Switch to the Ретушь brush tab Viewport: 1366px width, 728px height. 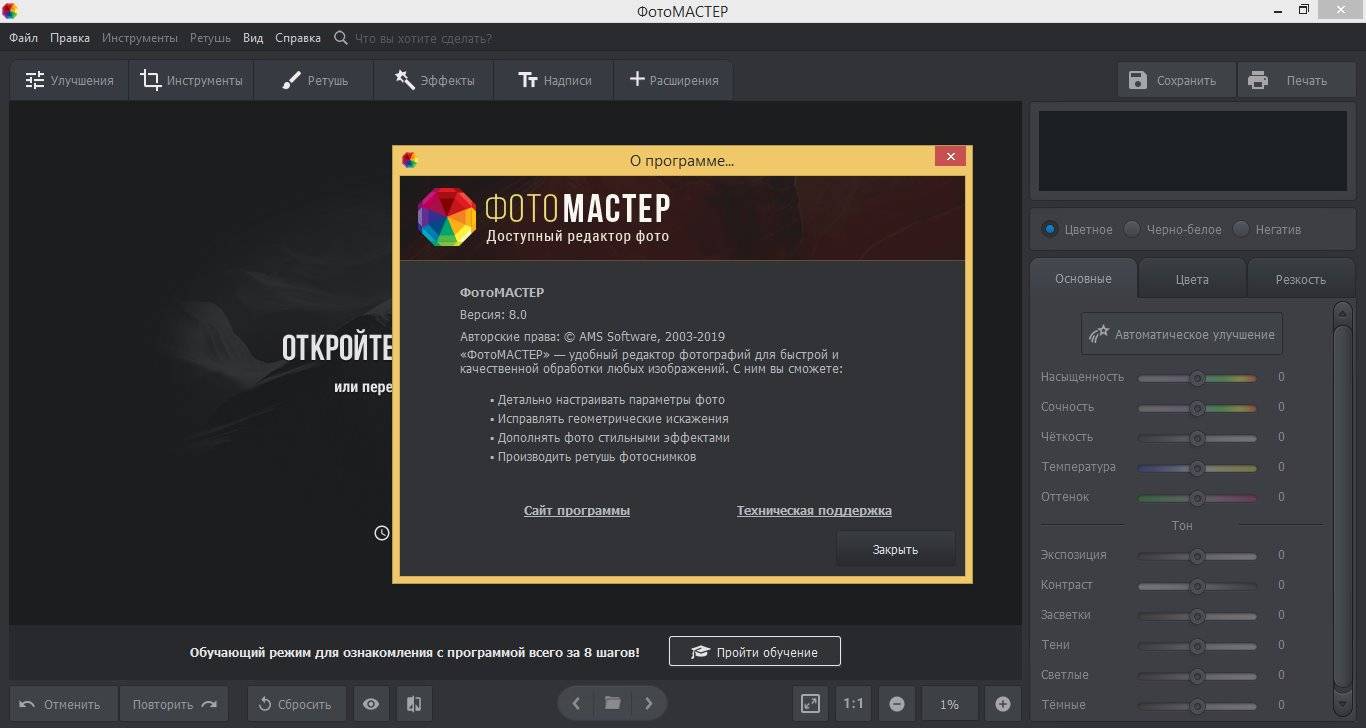click(314, 80)
